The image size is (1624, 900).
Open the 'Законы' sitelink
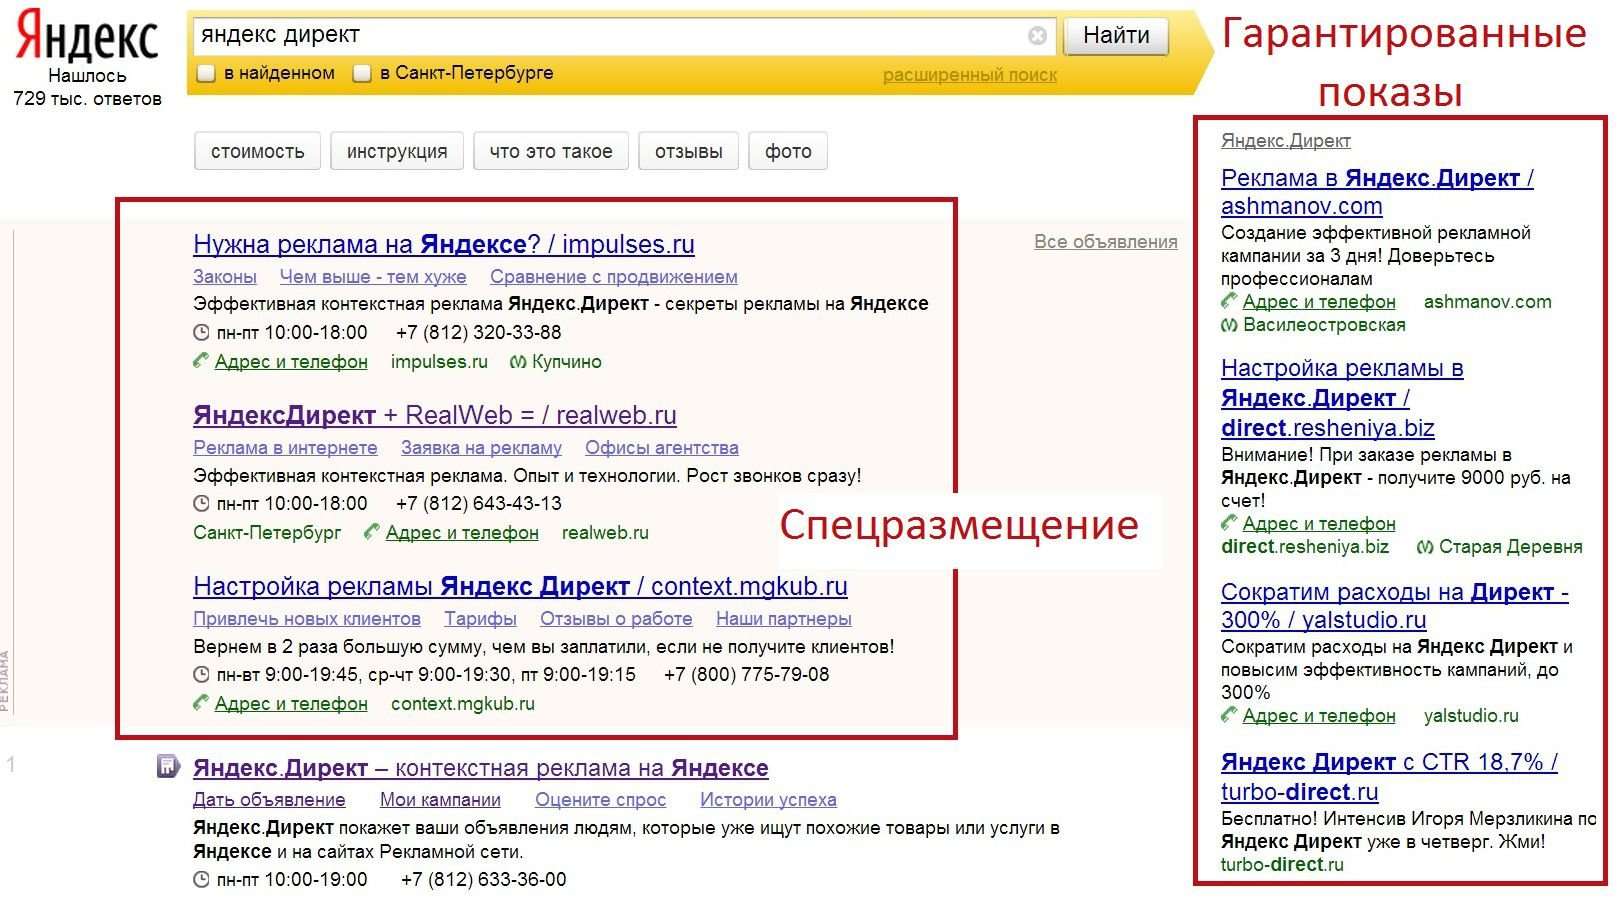tap(225, 277)
